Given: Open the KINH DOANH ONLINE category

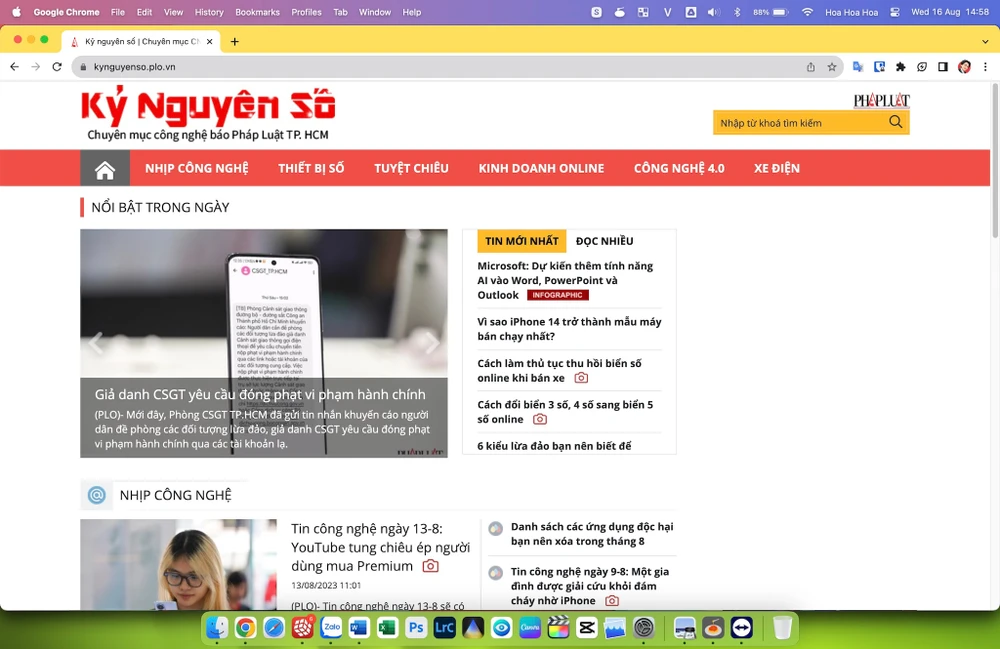Looking at the screenshot, I should 541,168.
